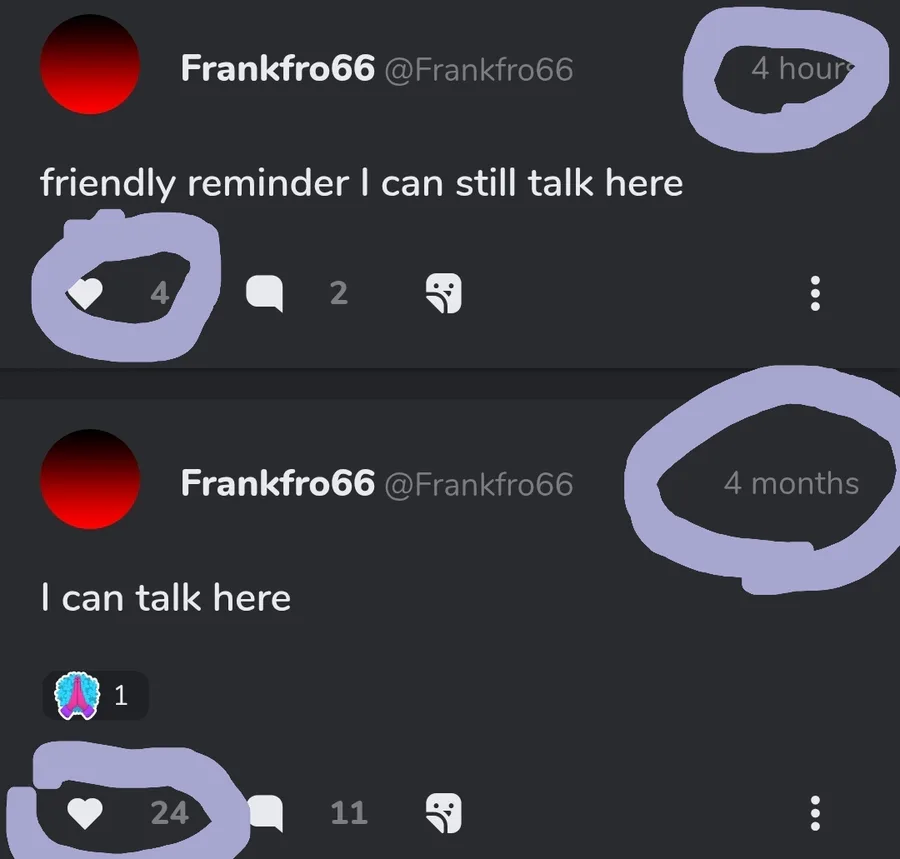Like the "friendly reminder" post with heart
Screen dimensions: 900x859
(x=85, y=293)
